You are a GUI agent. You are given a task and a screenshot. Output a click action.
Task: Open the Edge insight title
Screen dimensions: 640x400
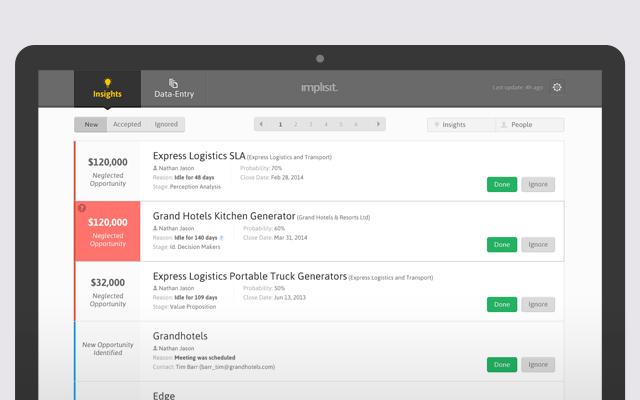pos(164,396)
